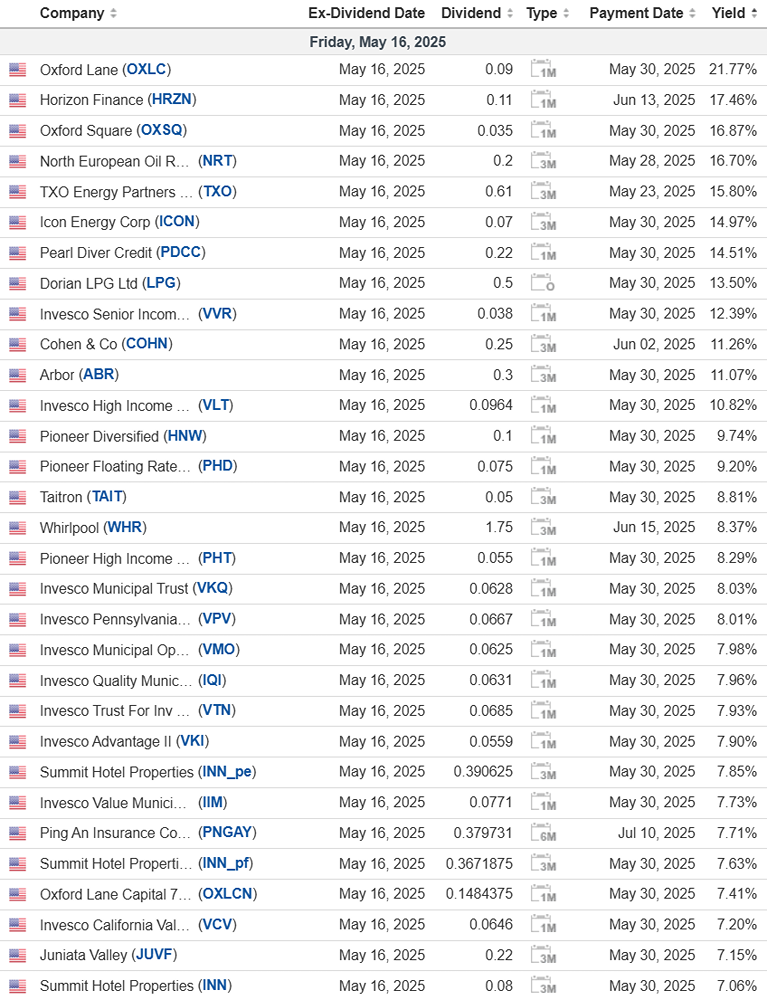Click the flag icon next to Arbor
This screenshot has width=767, height=1000.
click(17, 375)
